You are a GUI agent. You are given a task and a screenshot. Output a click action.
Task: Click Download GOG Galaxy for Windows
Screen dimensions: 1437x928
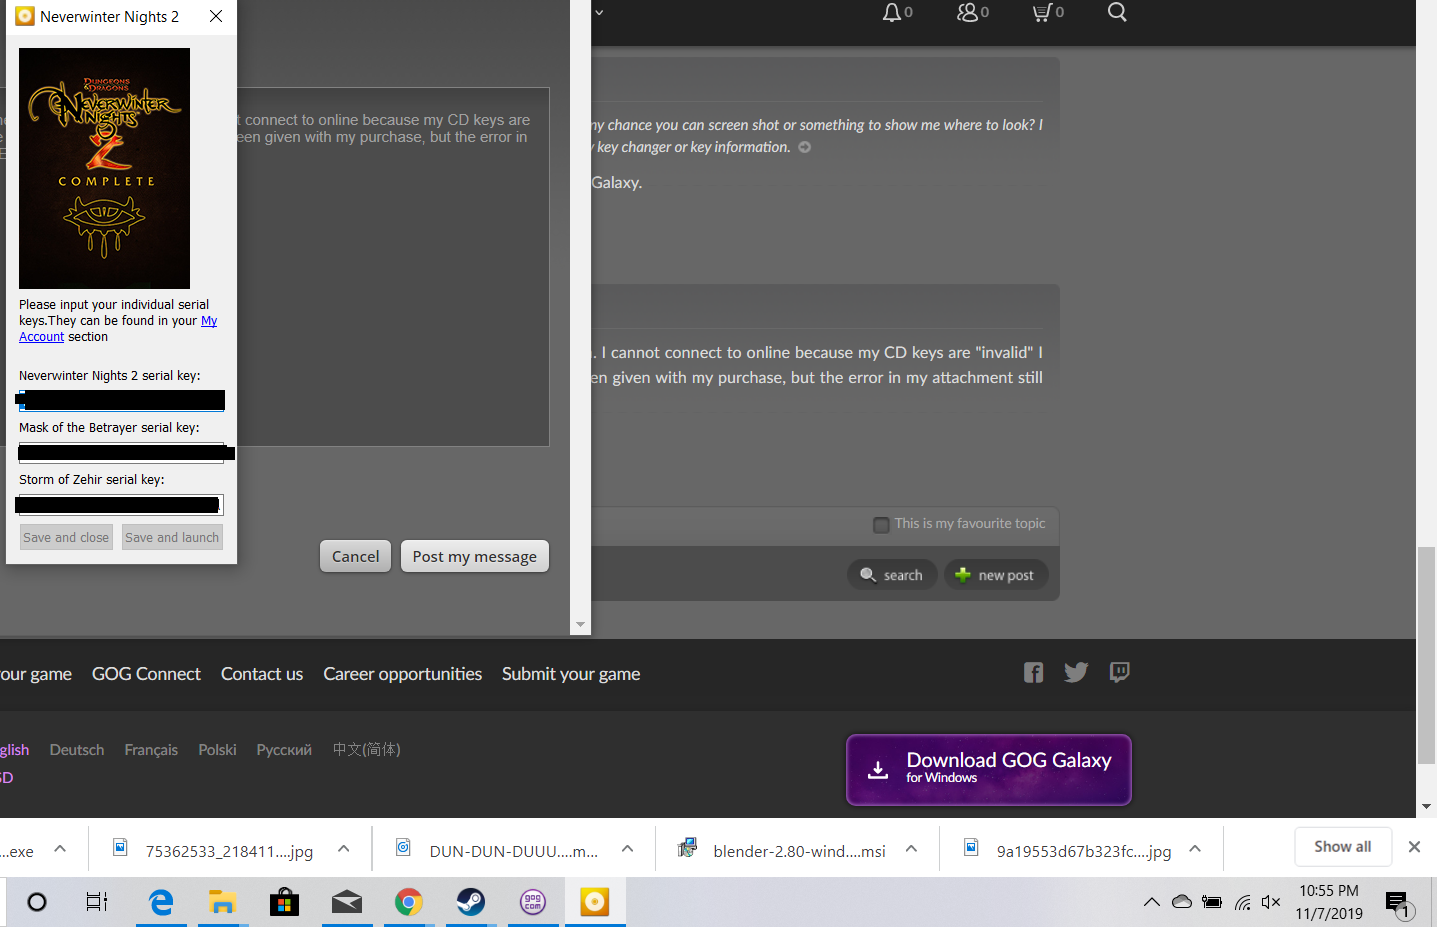tap(989, 769)
